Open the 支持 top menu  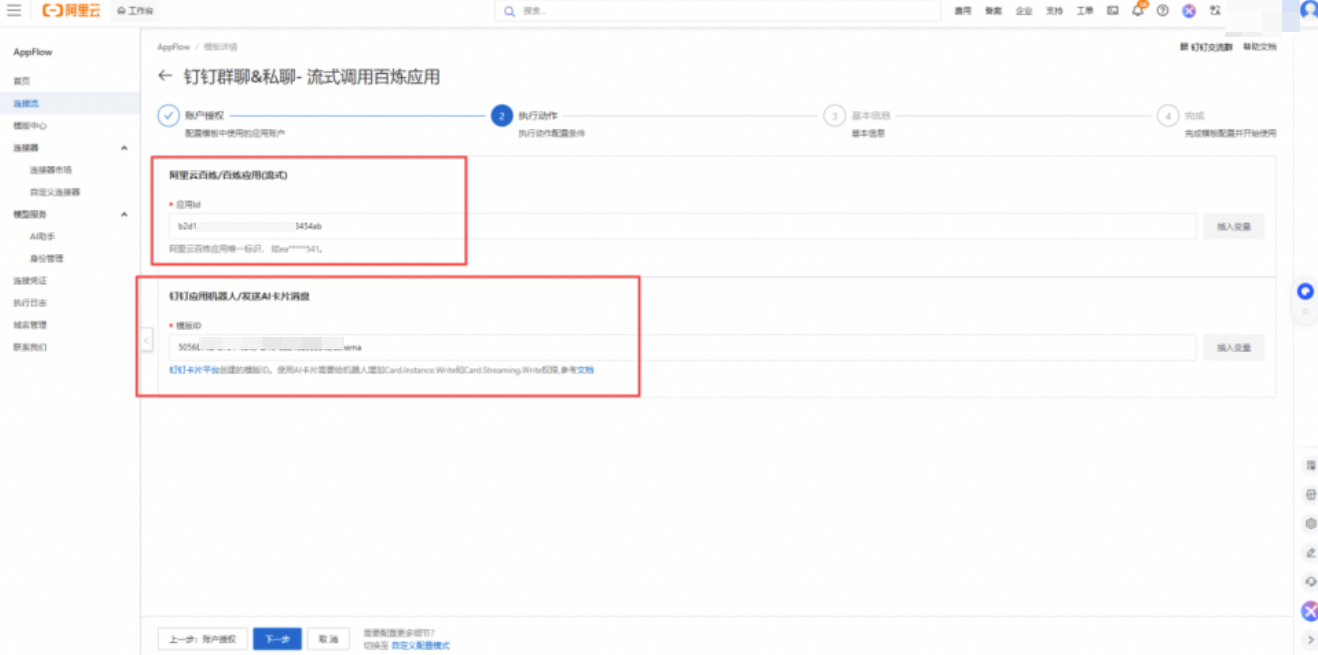pos(1054,11)
